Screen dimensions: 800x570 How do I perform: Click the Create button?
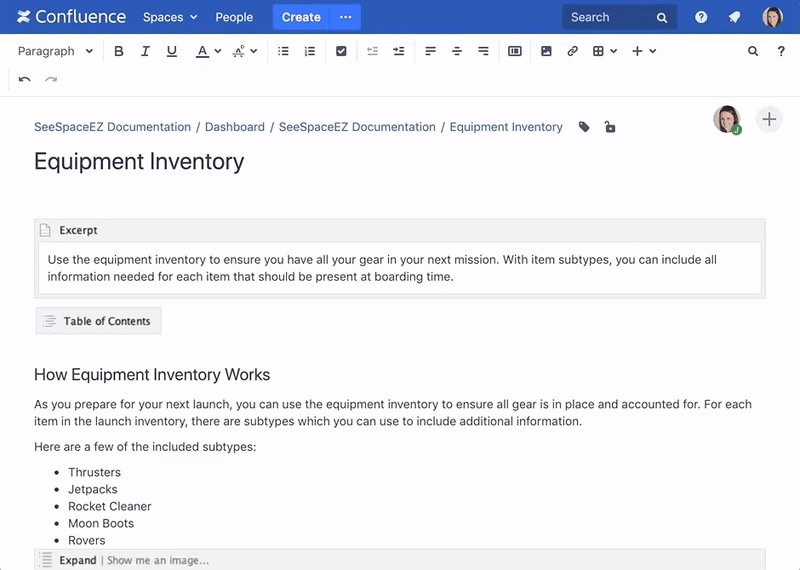301,17
